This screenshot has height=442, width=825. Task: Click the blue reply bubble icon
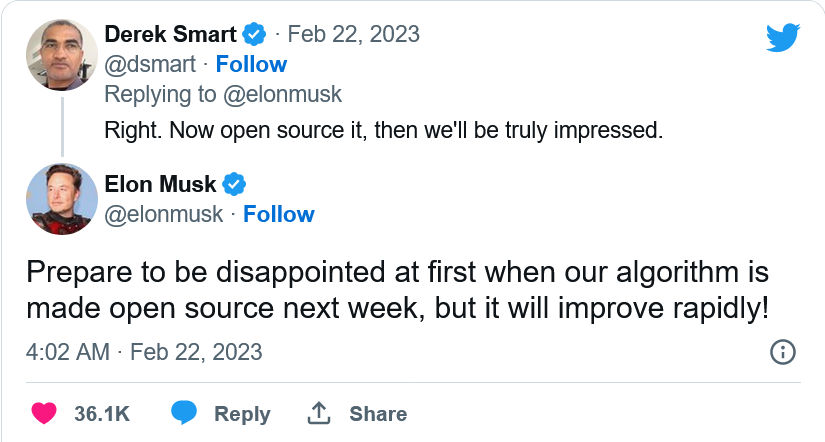[x=185, y=413]
